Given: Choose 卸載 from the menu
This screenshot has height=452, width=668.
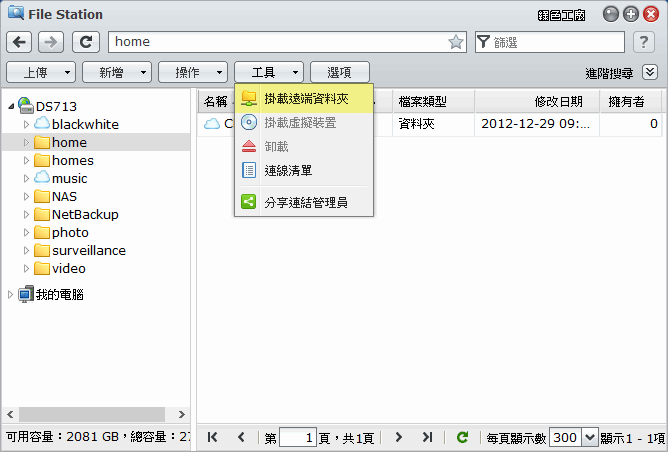Looking at the screenshot, I should pyautogui.click(x=304, y=147).
